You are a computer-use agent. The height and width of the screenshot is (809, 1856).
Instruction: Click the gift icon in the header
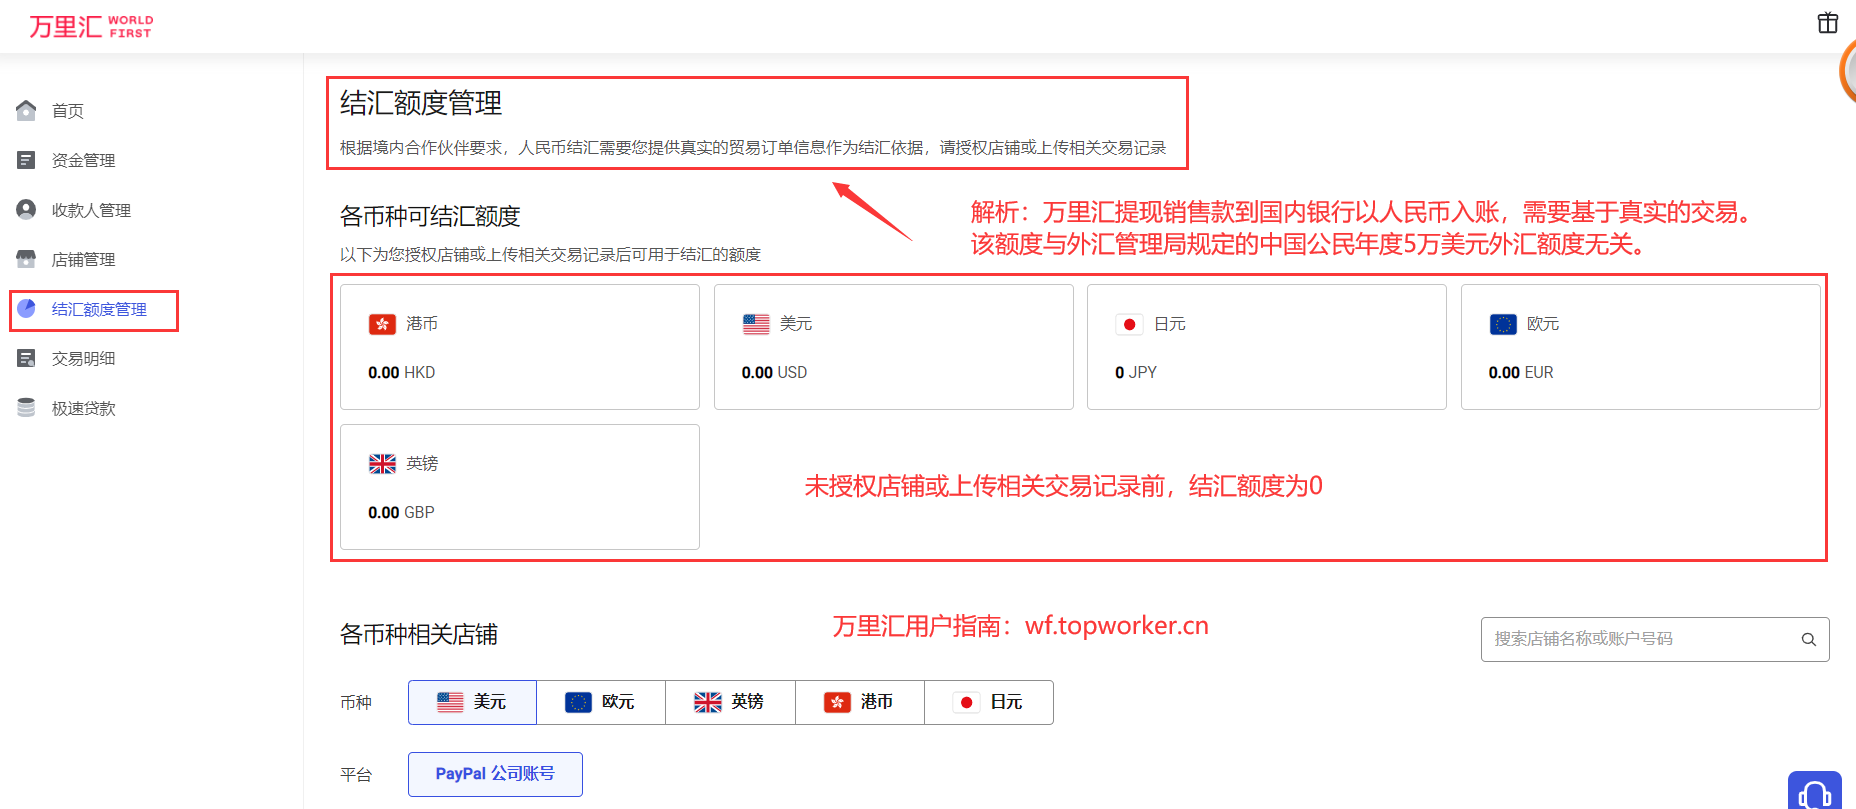1827,23
